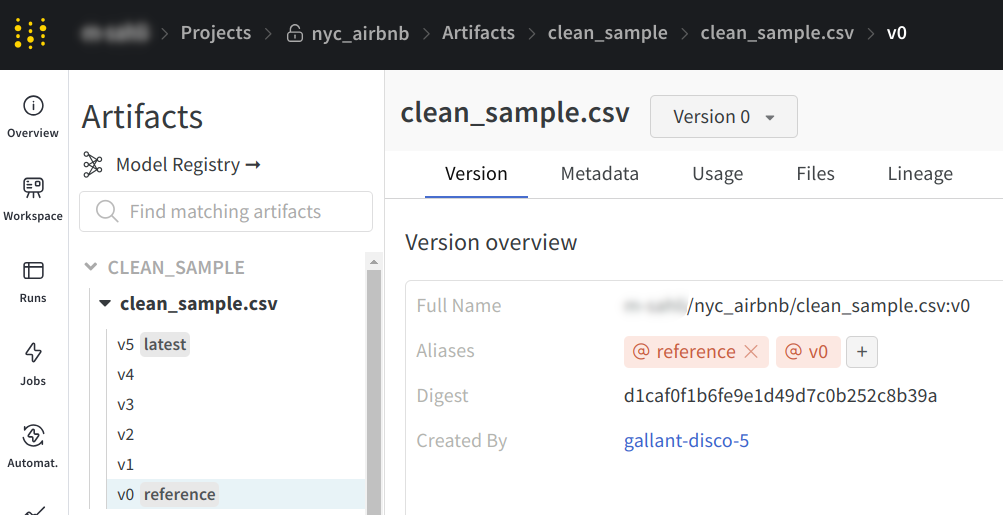
Task: Click the scrollbar up arrow in artifacts list
Action: click(x=374, y=262)
